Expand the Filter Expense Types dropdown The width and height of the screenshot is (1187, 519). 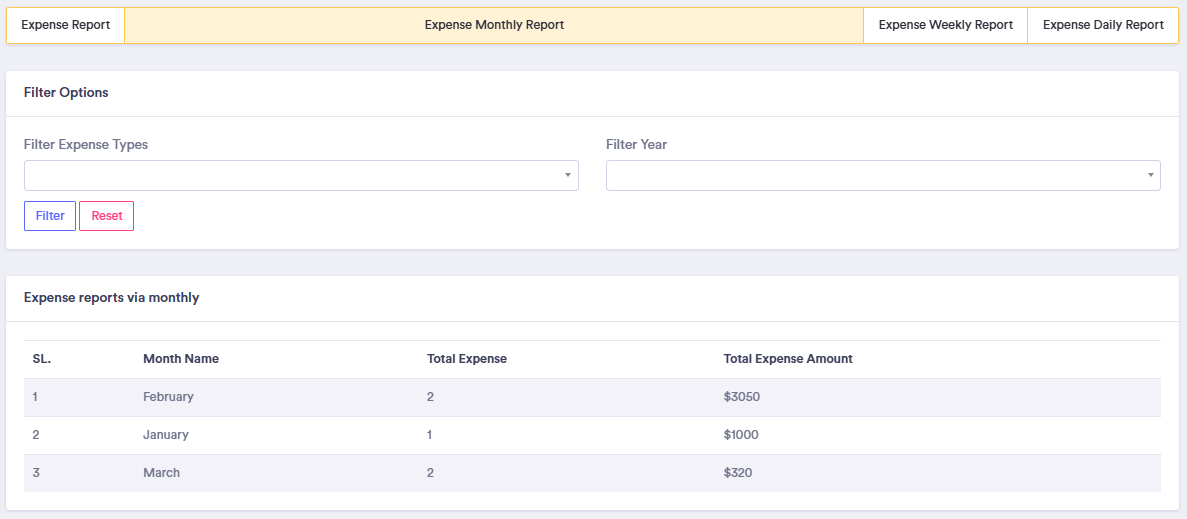(x=300, y=176)
